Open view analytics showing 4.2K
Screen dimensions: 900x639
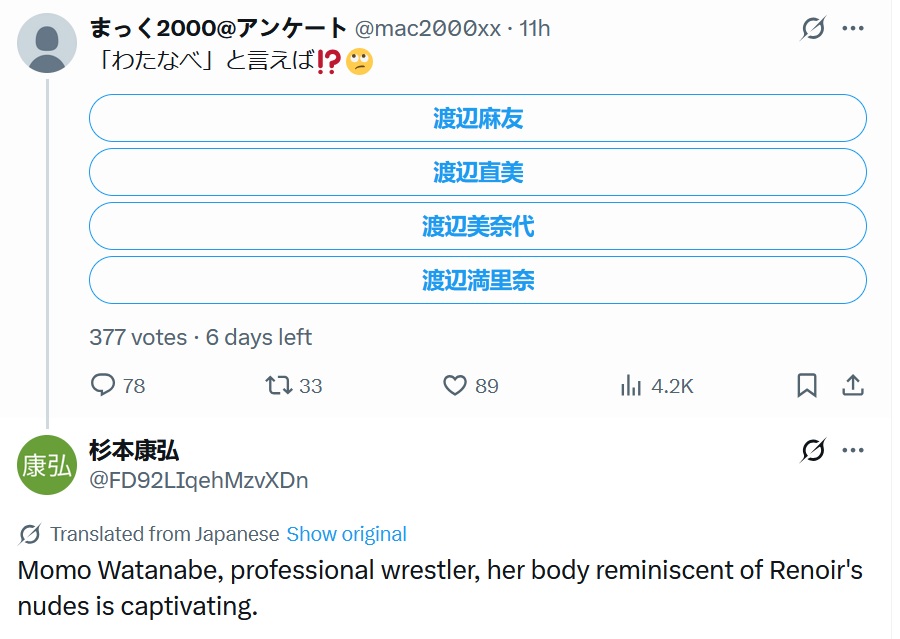pyautogui.click(x=631, y=385)
